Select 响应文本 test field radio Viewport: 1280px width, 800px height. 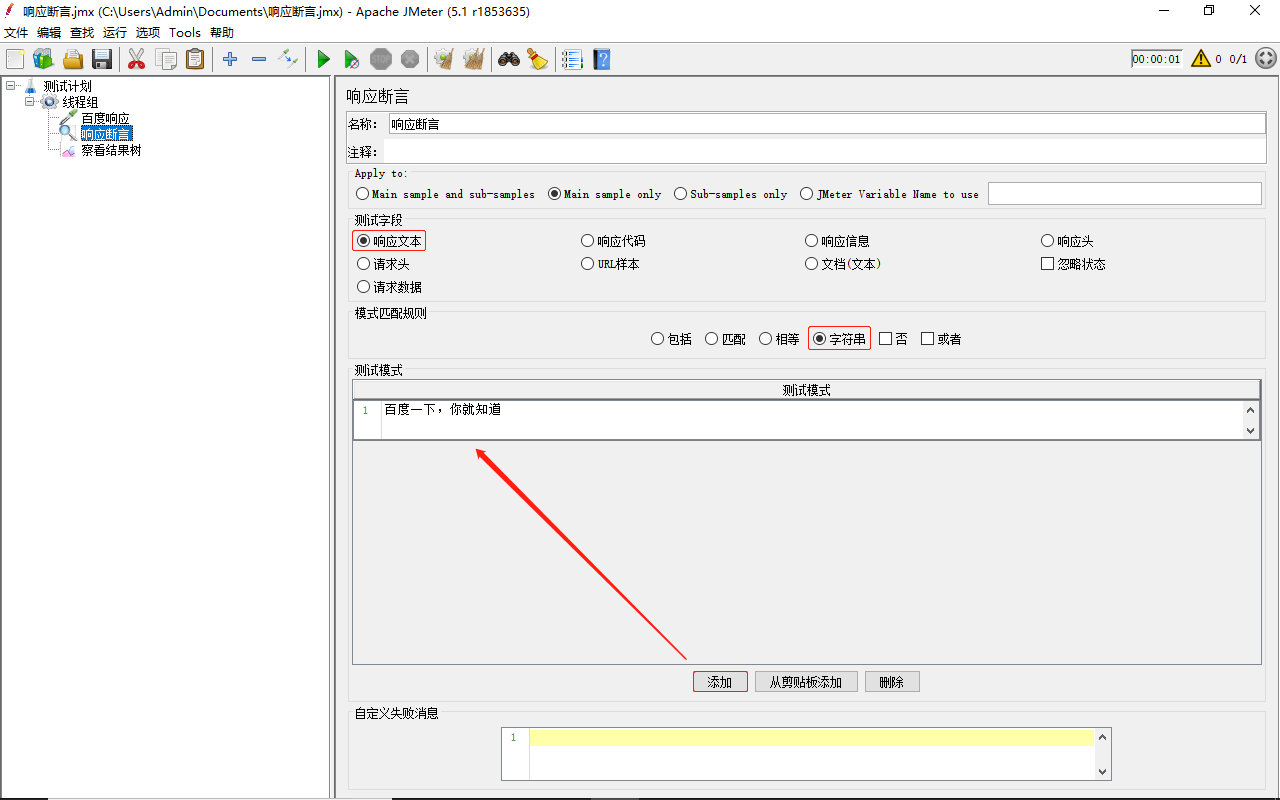(x=389, y=241)
